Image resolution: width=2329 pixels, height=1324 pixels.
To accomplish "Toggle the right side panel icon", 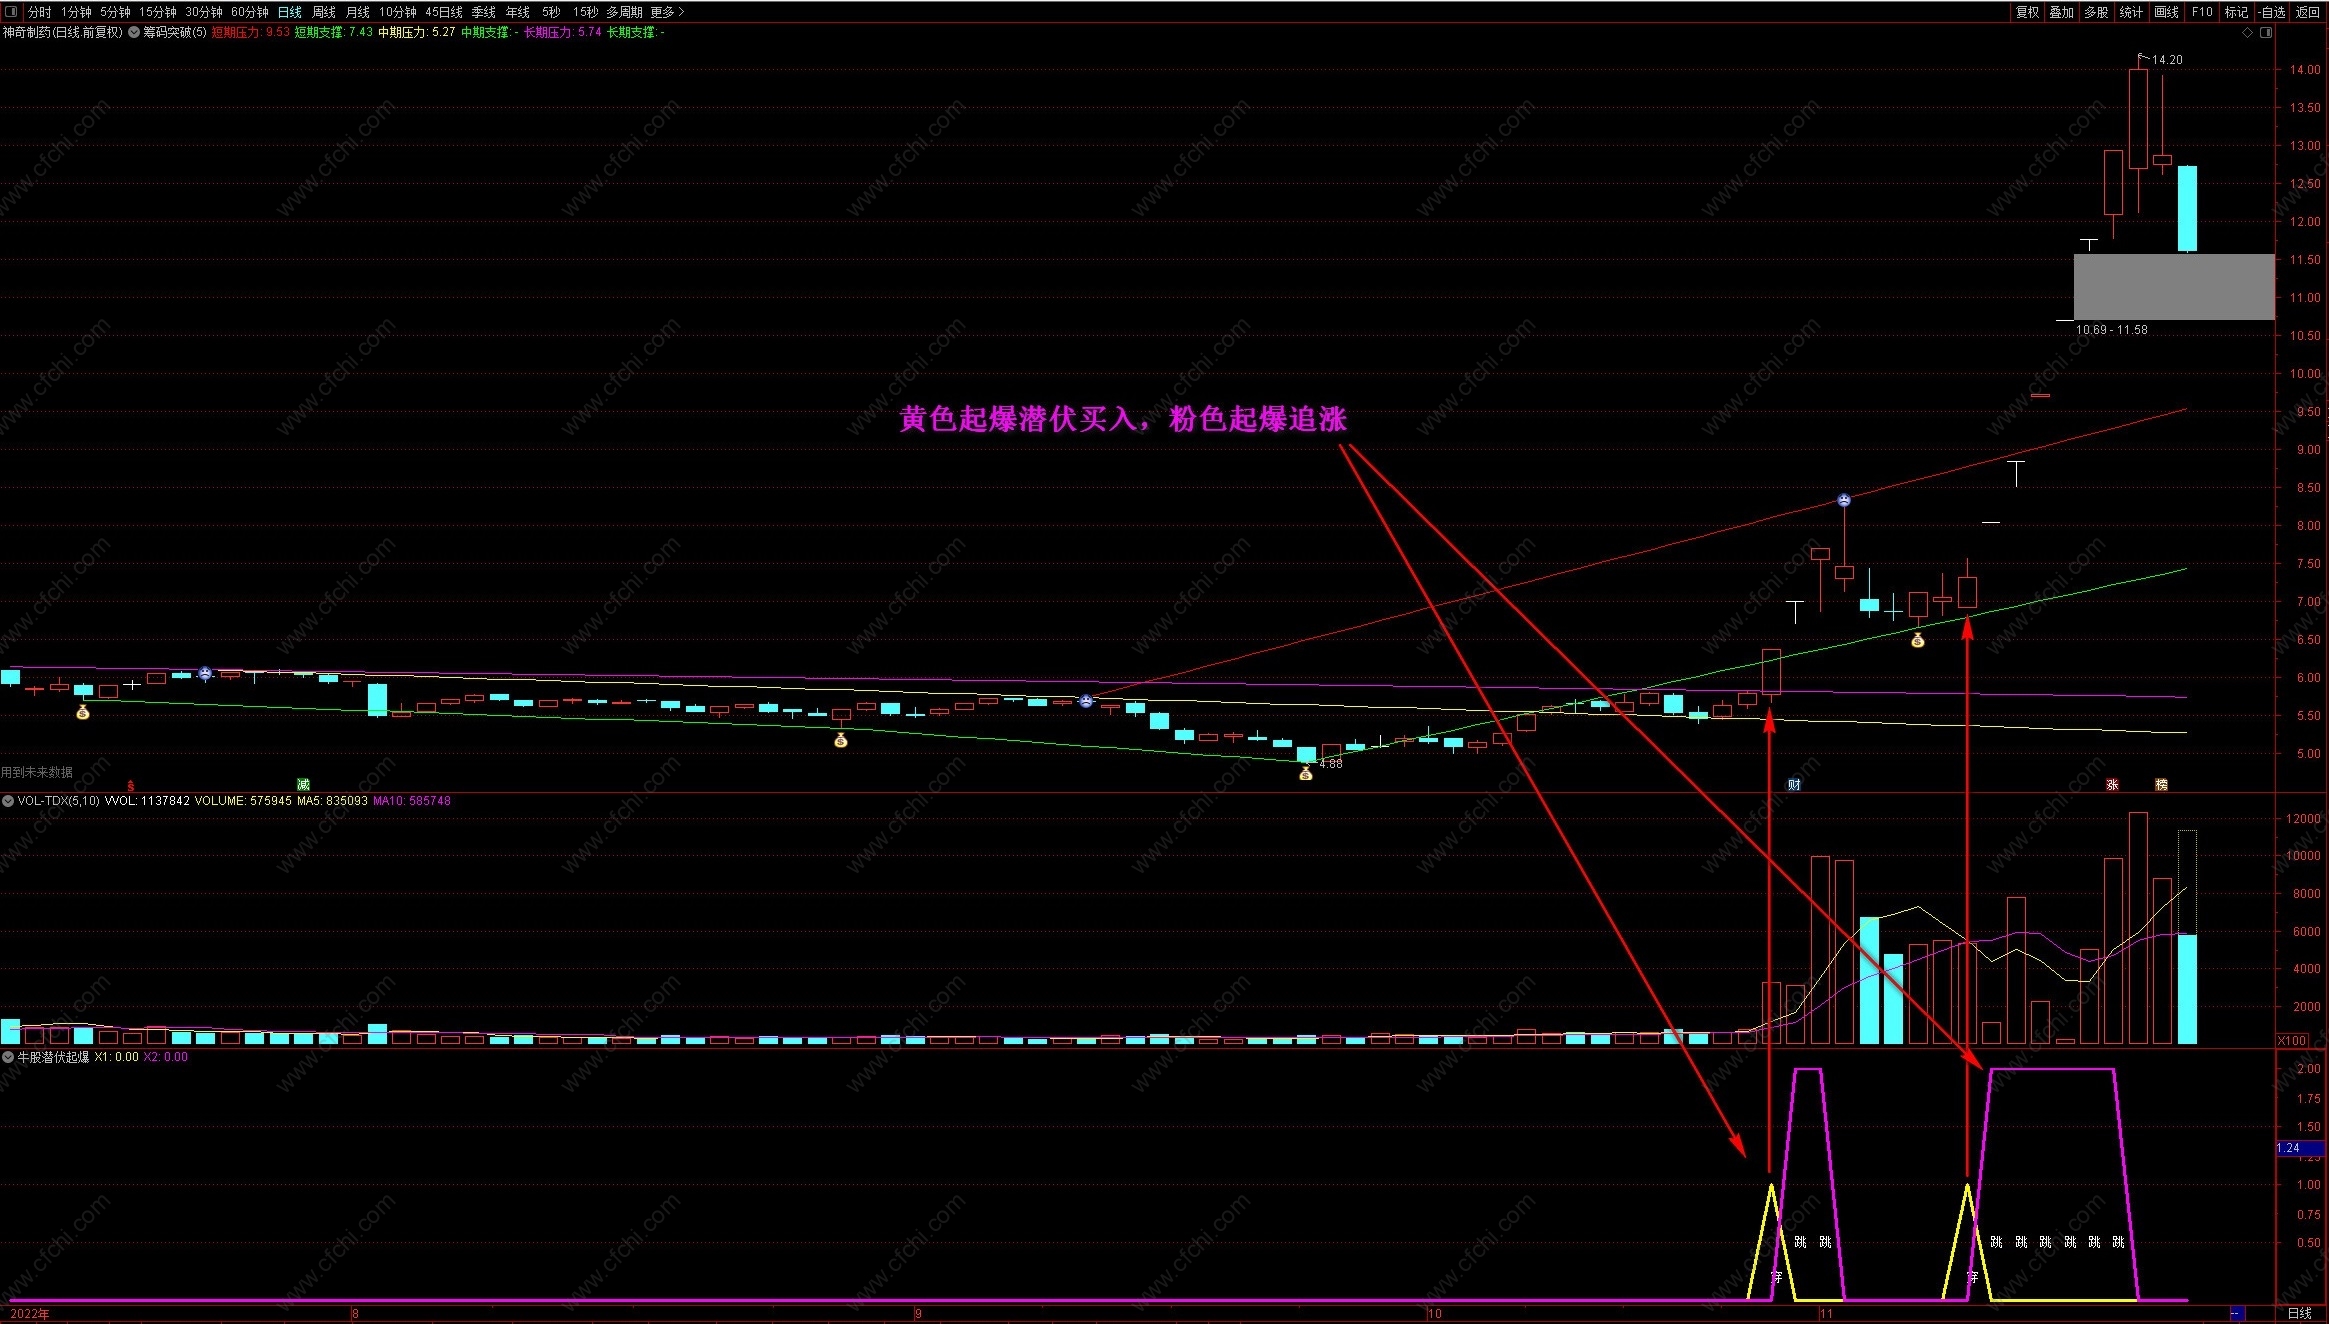I will tap(2266, 32).
